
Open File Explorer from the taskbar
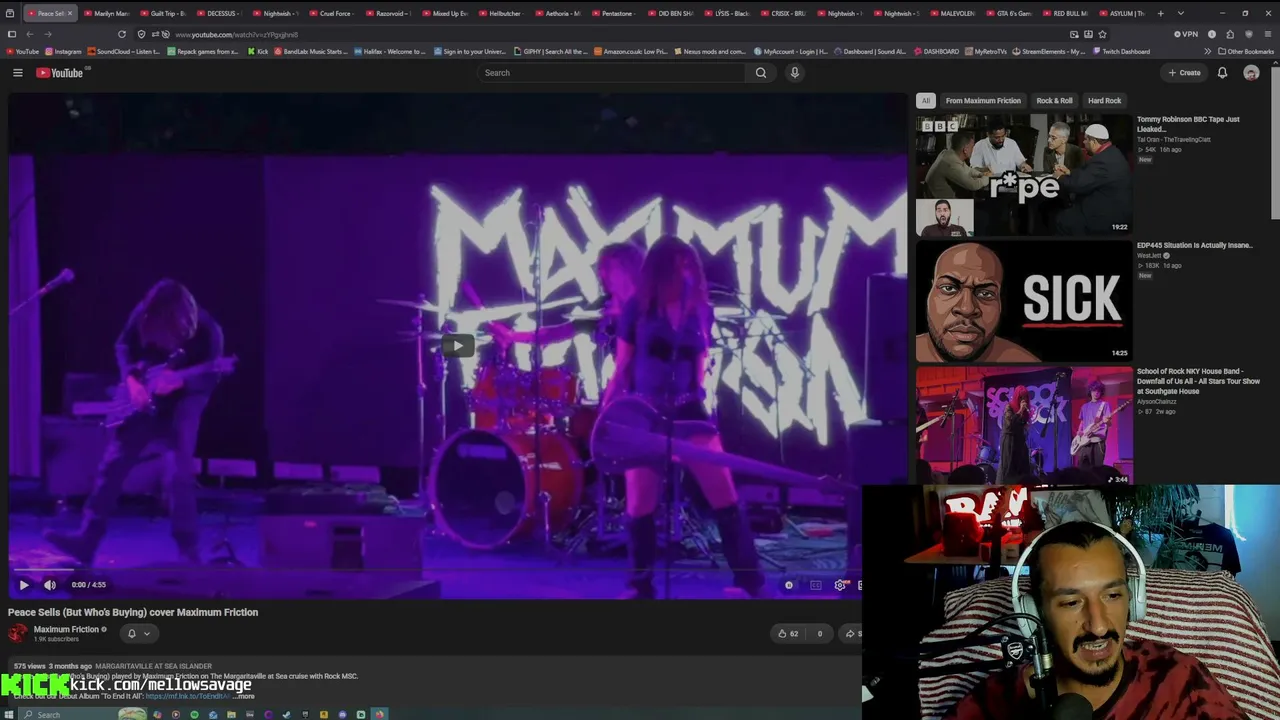(x=231, y=714)
